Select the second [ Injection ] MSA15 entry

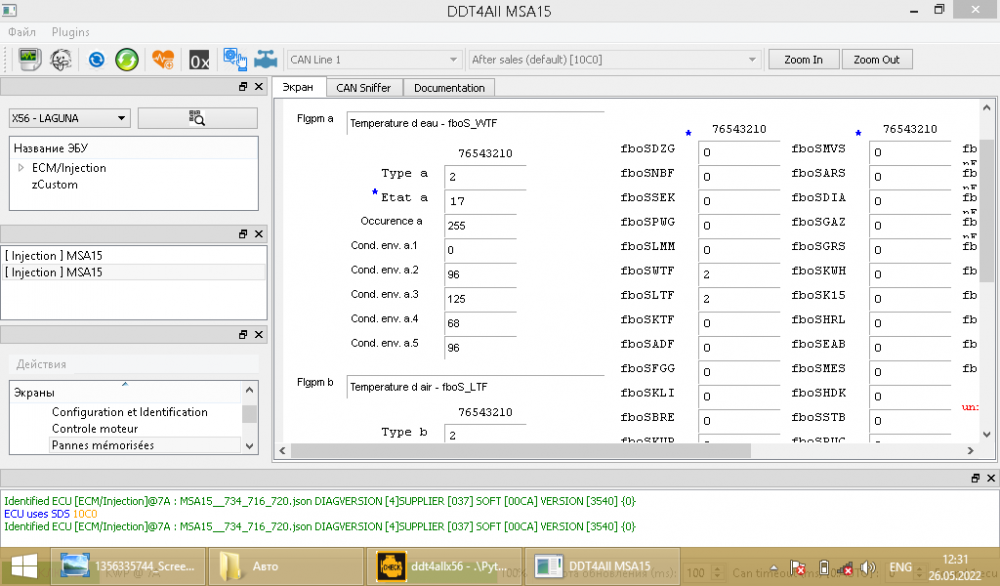pyautogui.click(x=134, y=272)
